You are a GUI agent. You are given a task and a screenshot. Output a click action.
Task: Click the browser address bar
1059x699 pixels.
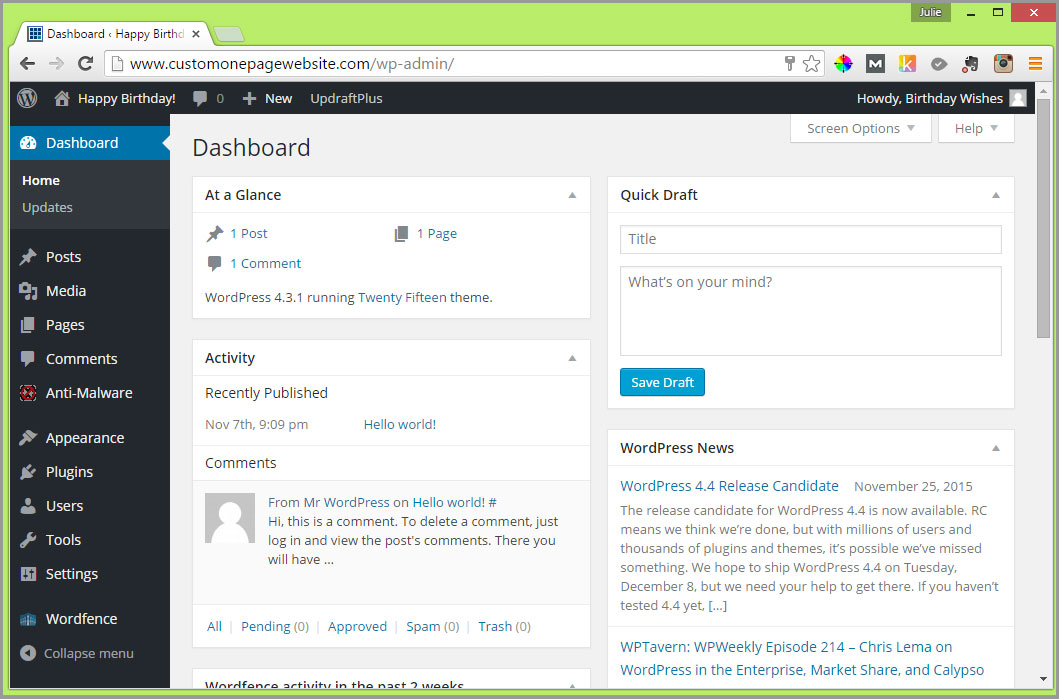pyautogui.click(x=446, y=63)
